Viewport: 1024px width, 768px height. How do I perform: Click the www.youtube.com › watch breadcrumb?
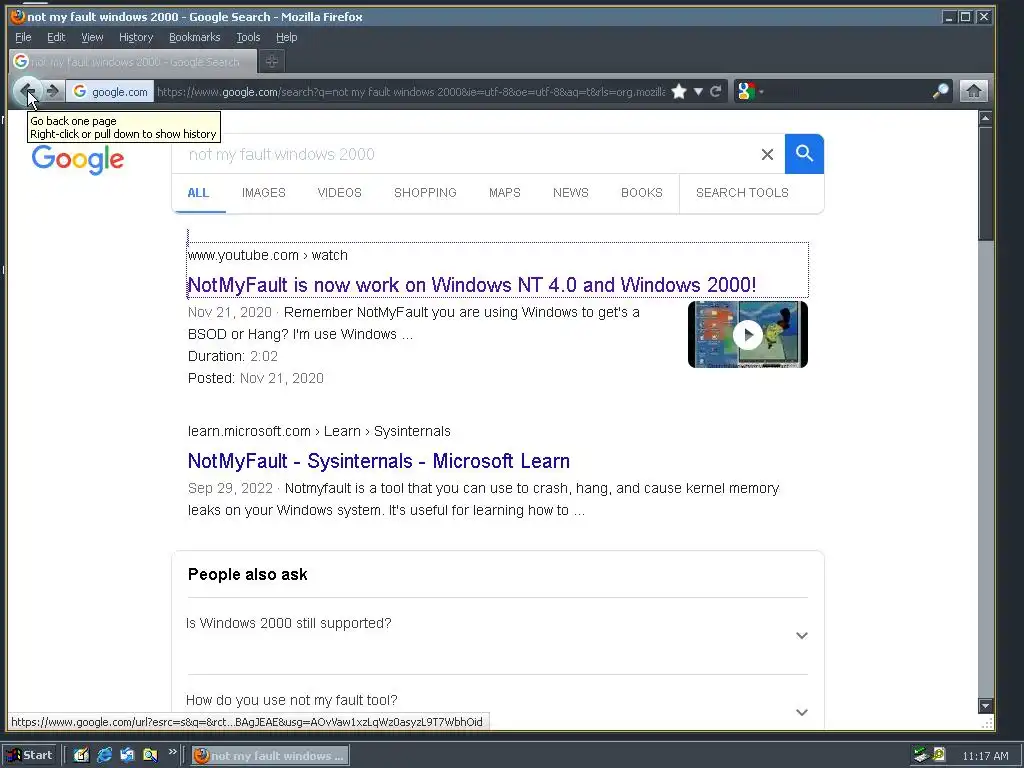pyautogui.click(x=268, y=255)
